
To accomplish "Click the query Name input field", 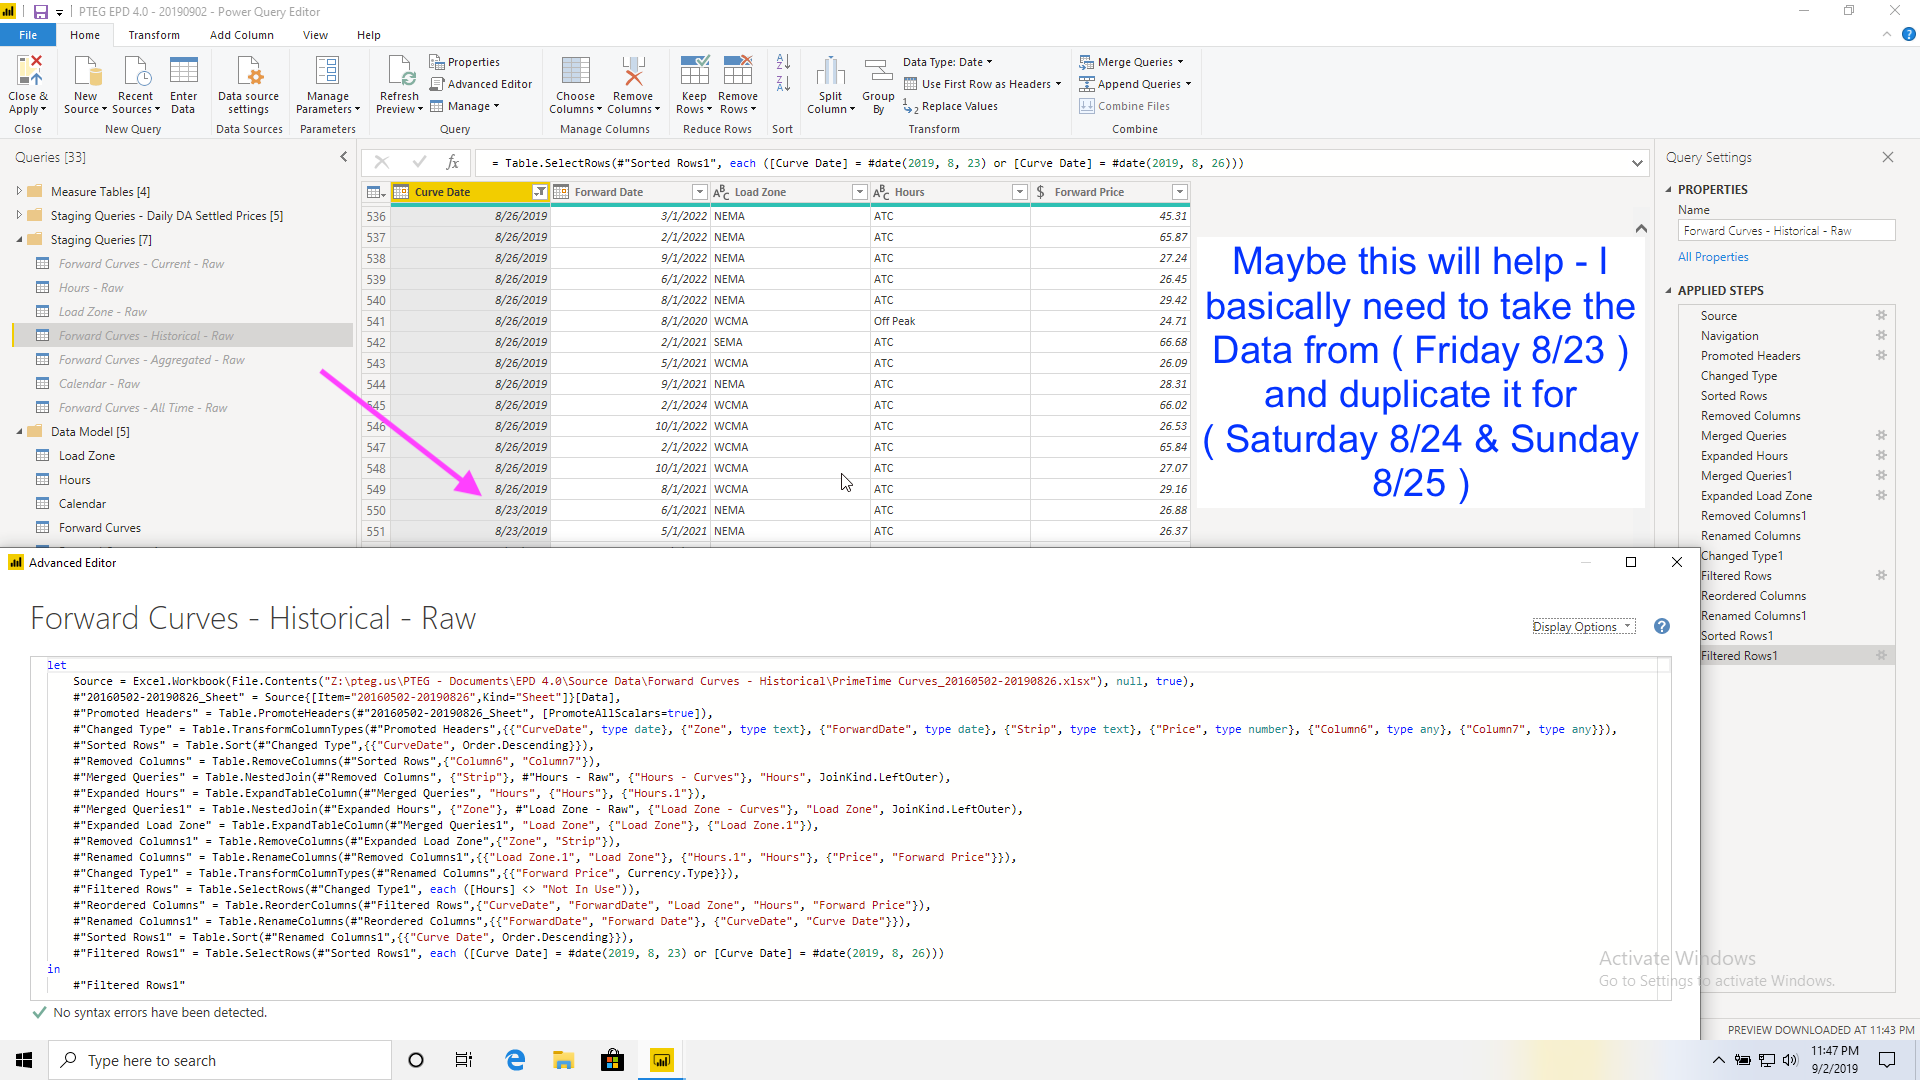I will [x=1786, y=231].
